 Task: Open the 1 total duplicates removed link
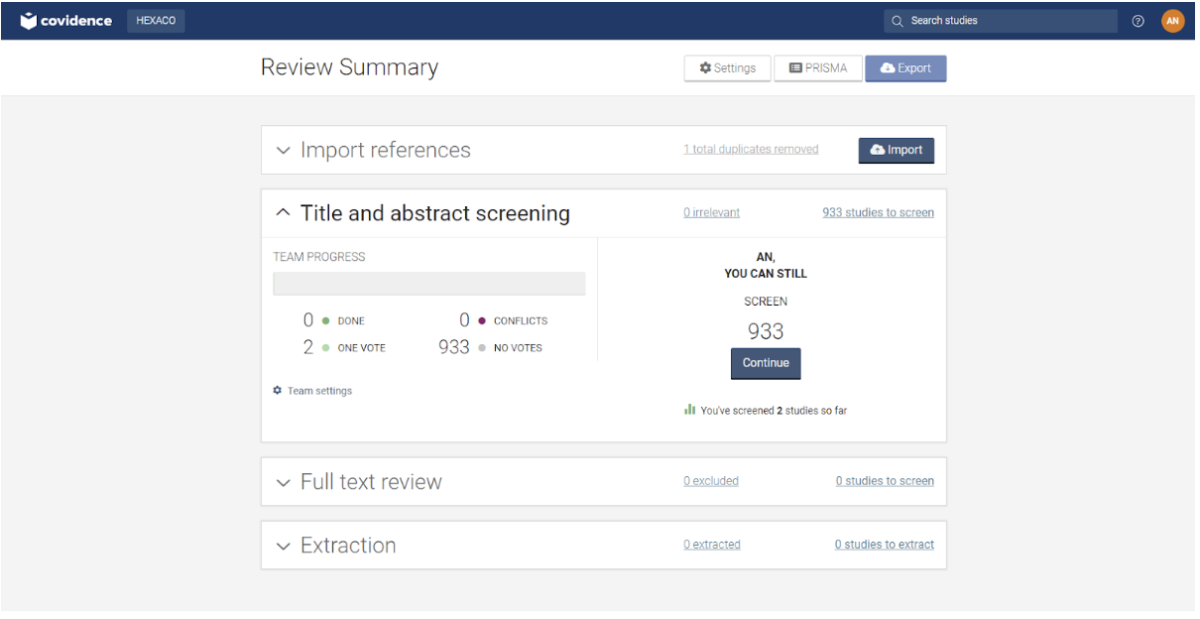coord(750,150)
